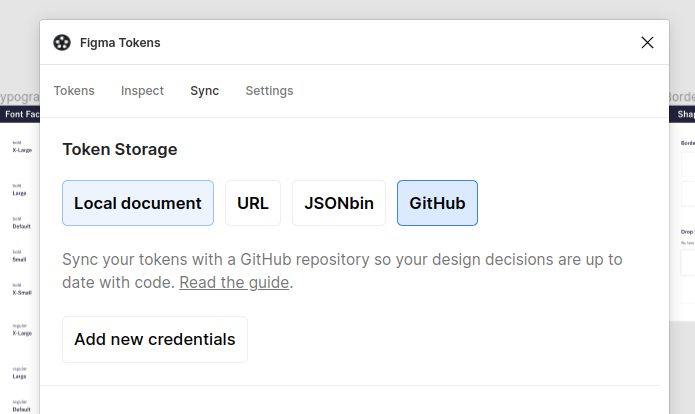This screenshot has width=695, height=414.
Task: Open the Read the guide link
Action: [234, 283]
